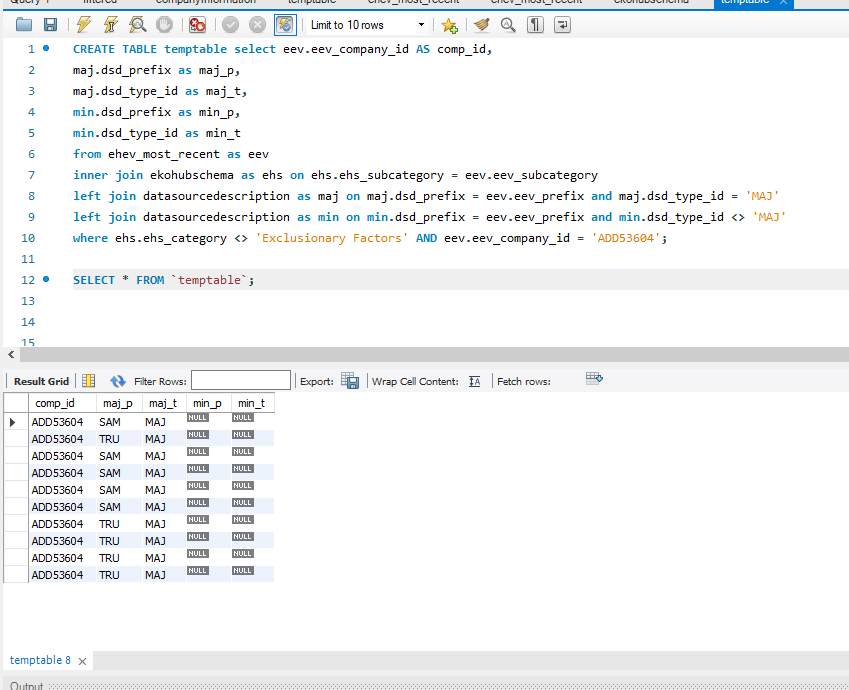The image size is (849, 690).
Task: Toggle auto-commit mode icon
Action: (285, 24)
